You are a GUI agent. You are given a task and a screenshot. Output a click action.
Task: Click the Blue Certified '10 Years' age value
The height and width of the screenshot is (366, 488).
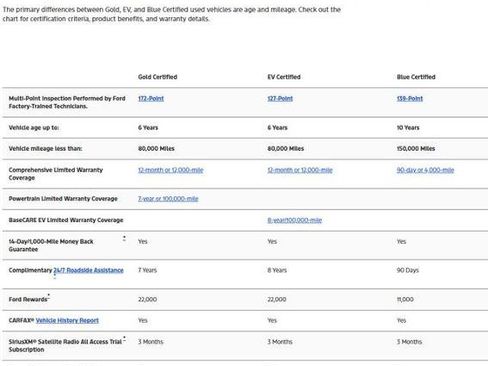[x=408, y=128]
